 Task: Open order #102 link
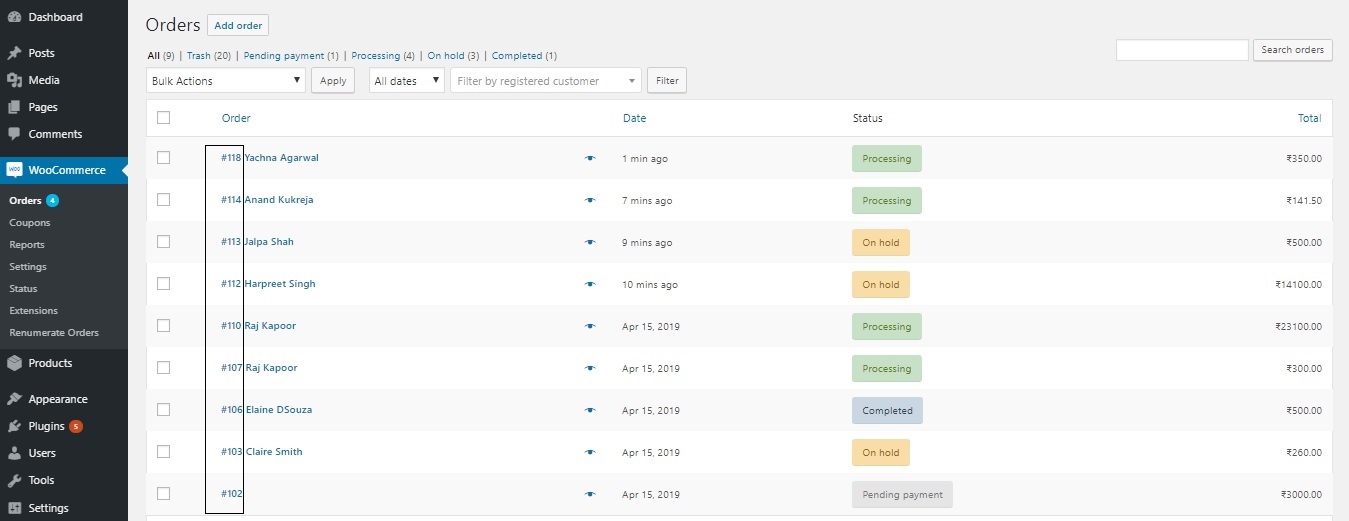(x=232, y=494)
